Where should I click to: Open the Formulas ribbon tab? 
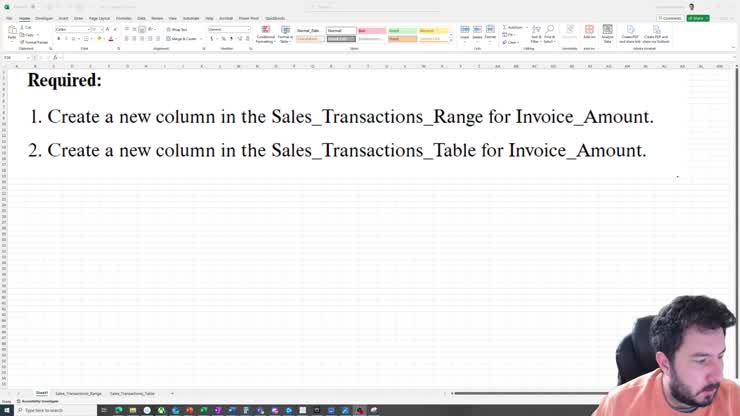click(x=124, y=18)
